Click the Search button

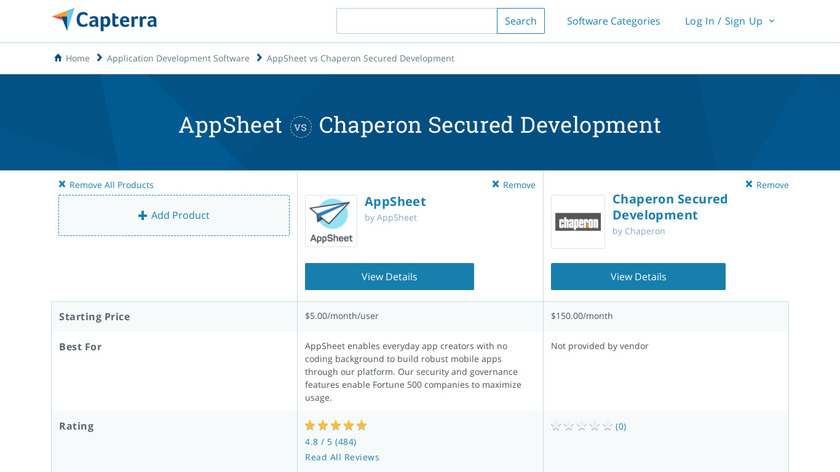[x=521, y=21]
